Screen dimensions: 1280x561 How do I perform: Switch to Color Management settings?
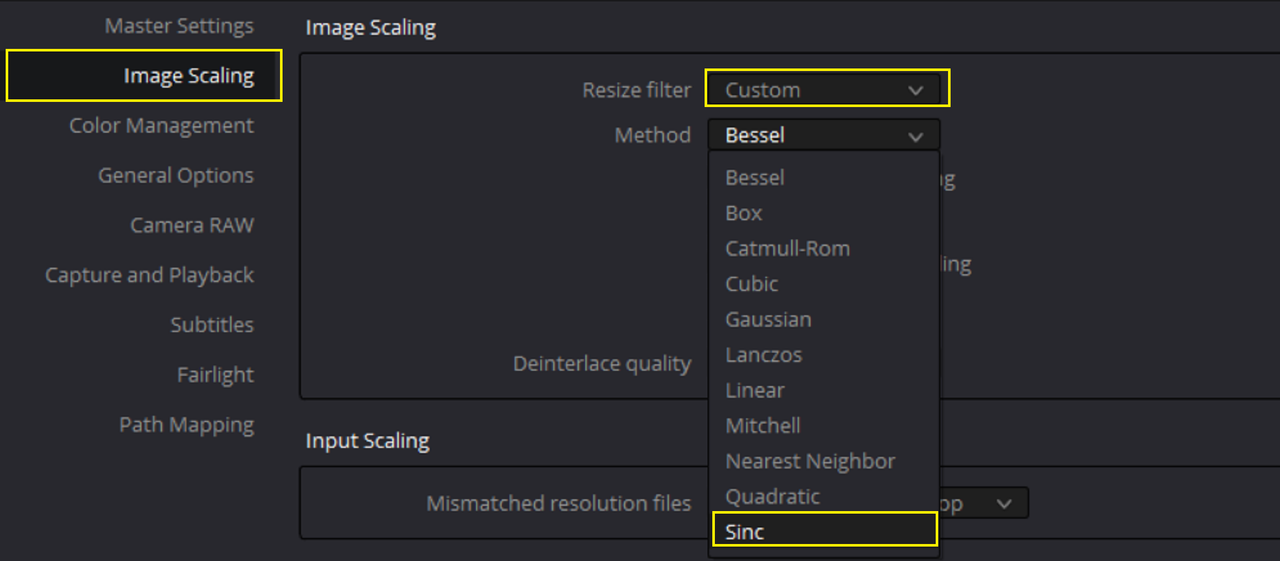(x=161, y=126)
